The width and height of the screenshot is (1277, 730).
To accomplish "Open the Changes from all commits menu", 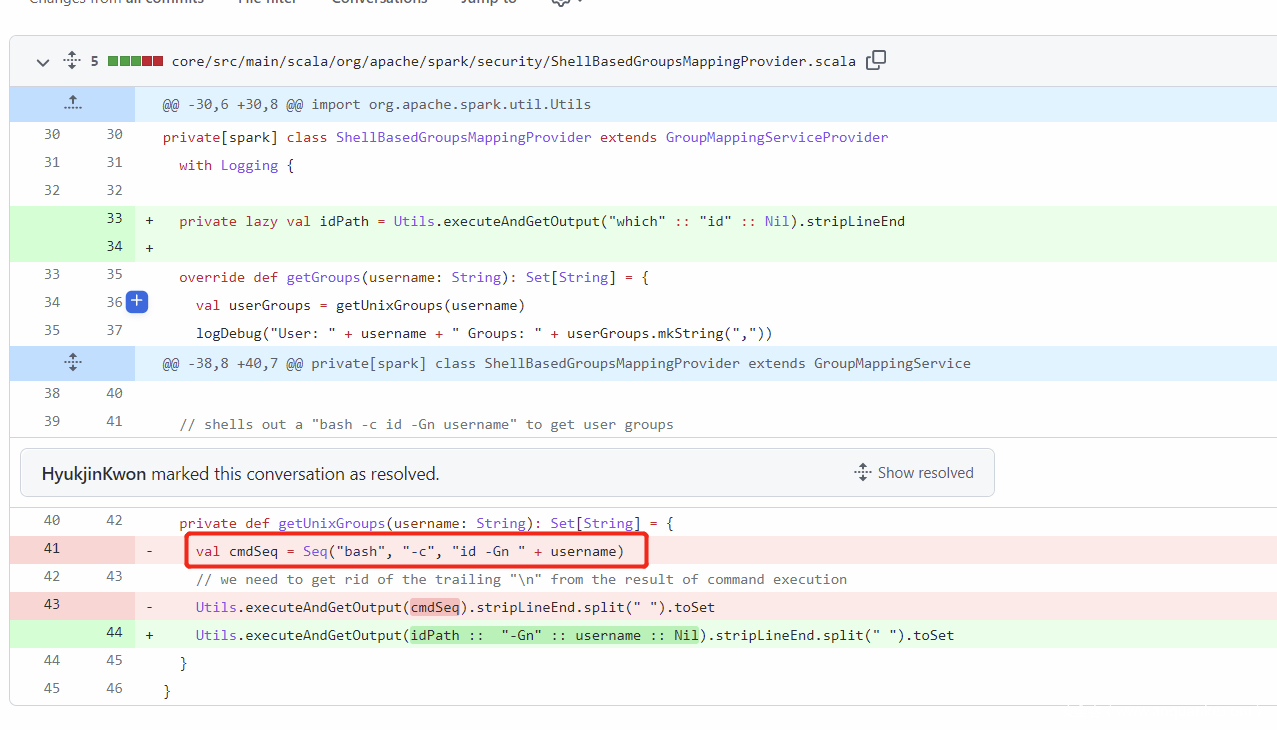I will [115, 2].
